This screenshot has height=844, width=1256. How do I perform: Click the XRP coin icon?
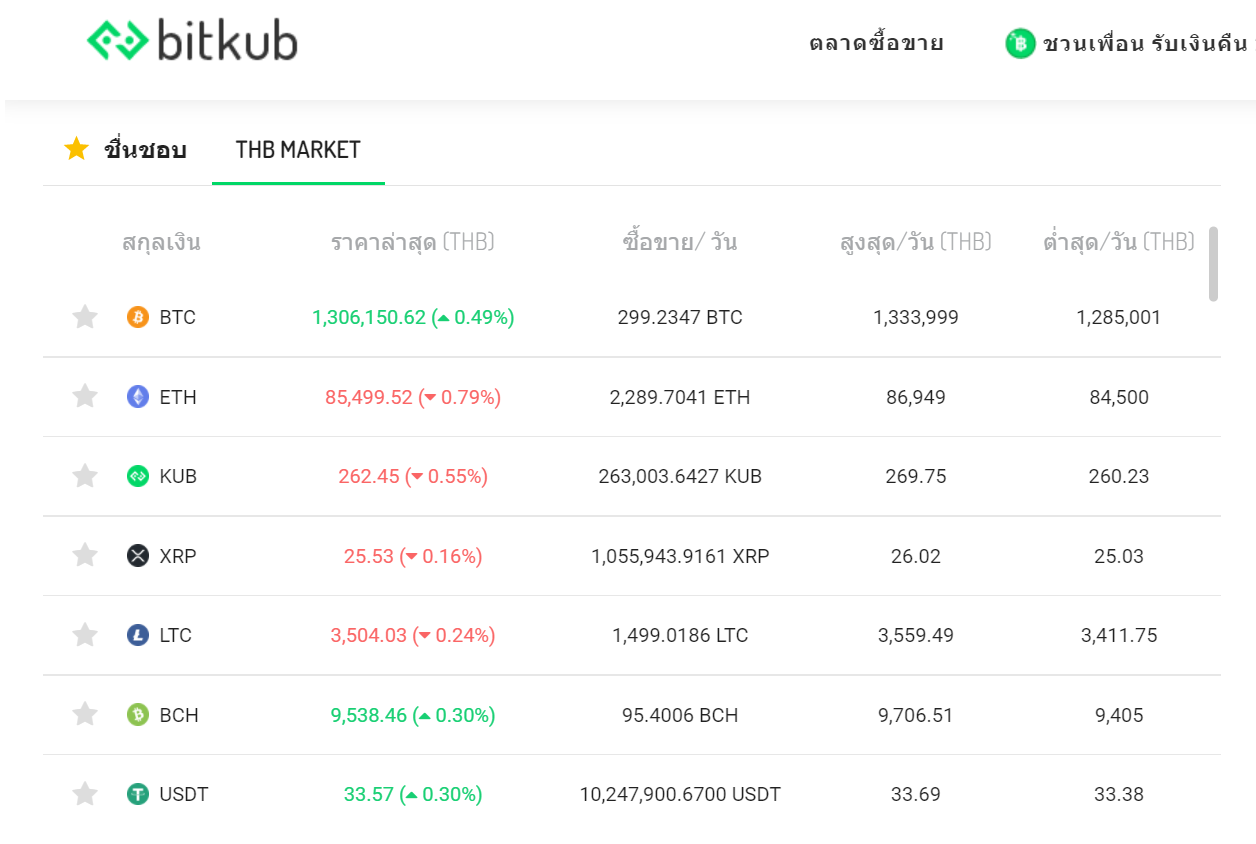138,556
